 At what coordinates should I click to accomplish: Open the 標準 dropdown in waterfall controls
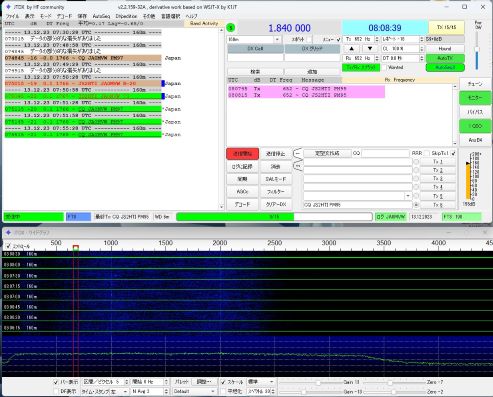272,382
